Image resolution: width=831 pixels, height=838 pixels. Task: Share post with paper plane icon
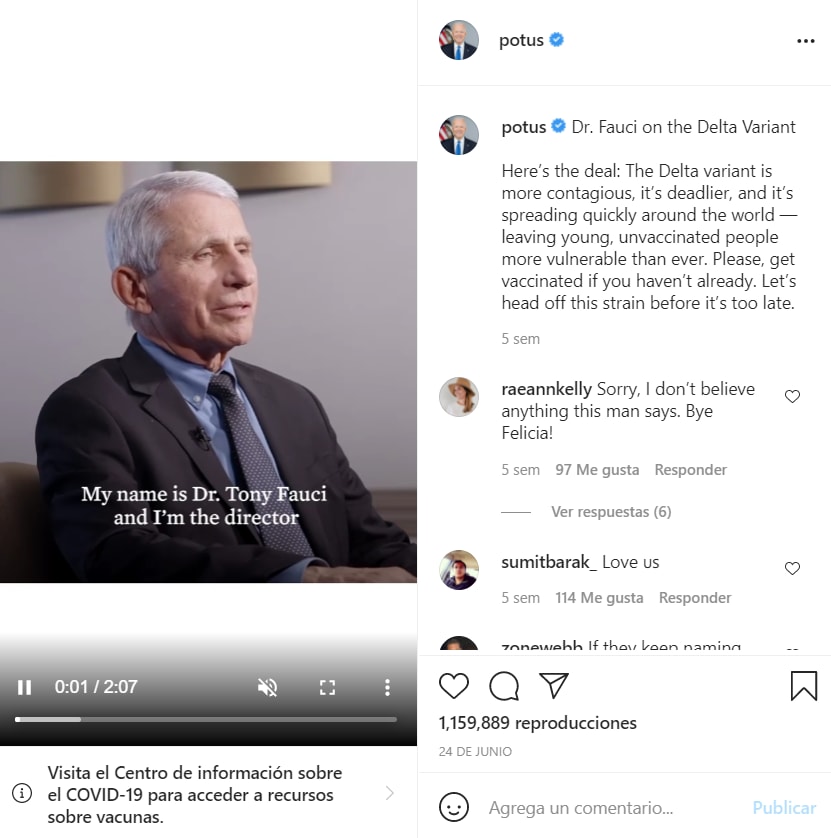click(x=554, y=685)
